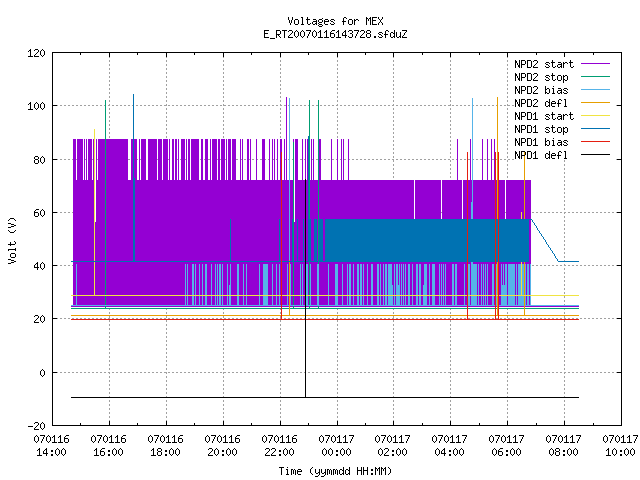Screen dimensions: 640x480
Task: Select the E_RT20070116143728.sfduZ filename subtitle
Action: [335, 34]
